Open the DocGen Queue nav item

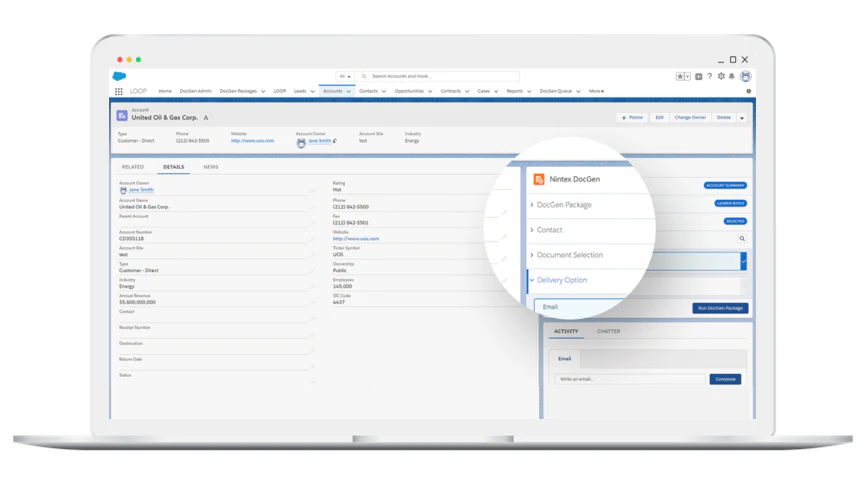(556, 91)
